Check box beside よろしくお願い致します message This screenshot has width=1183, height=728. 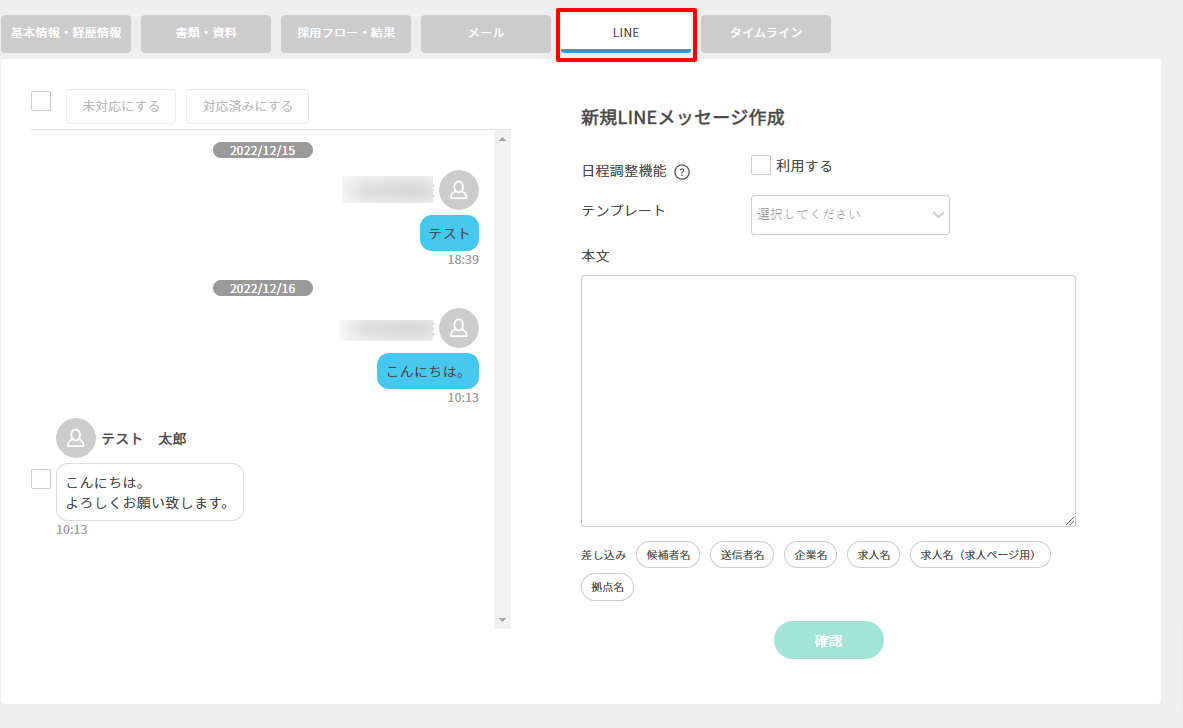pos(41,479)
